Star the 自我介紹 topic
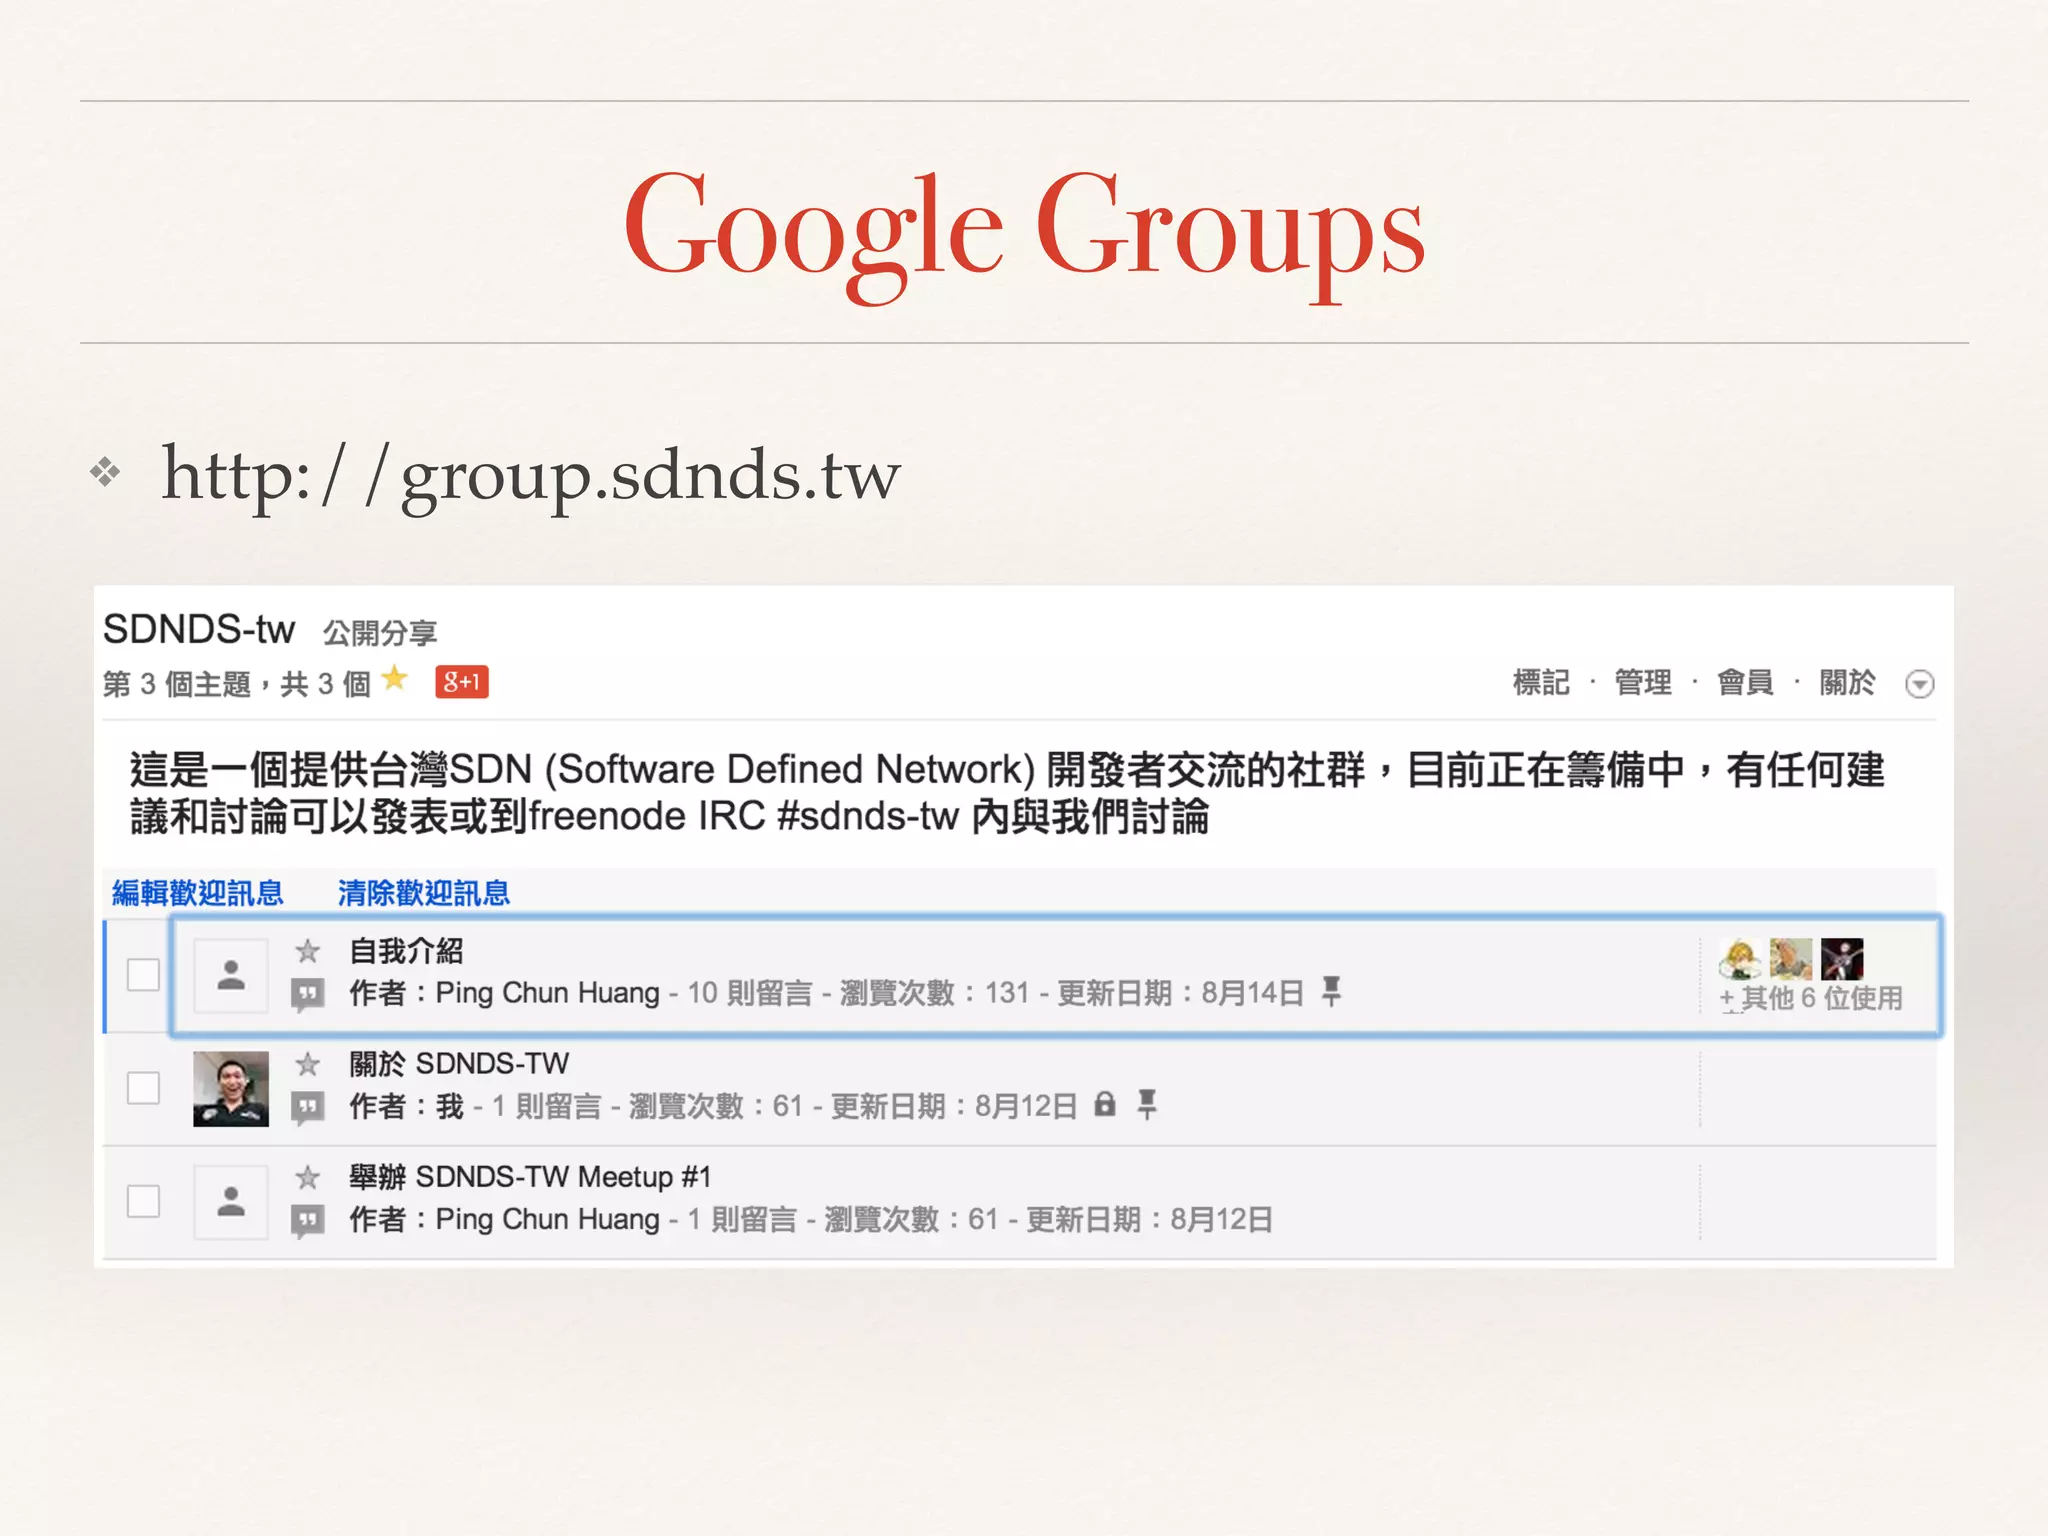2048x1536 pixels. (x=308, y=951)
